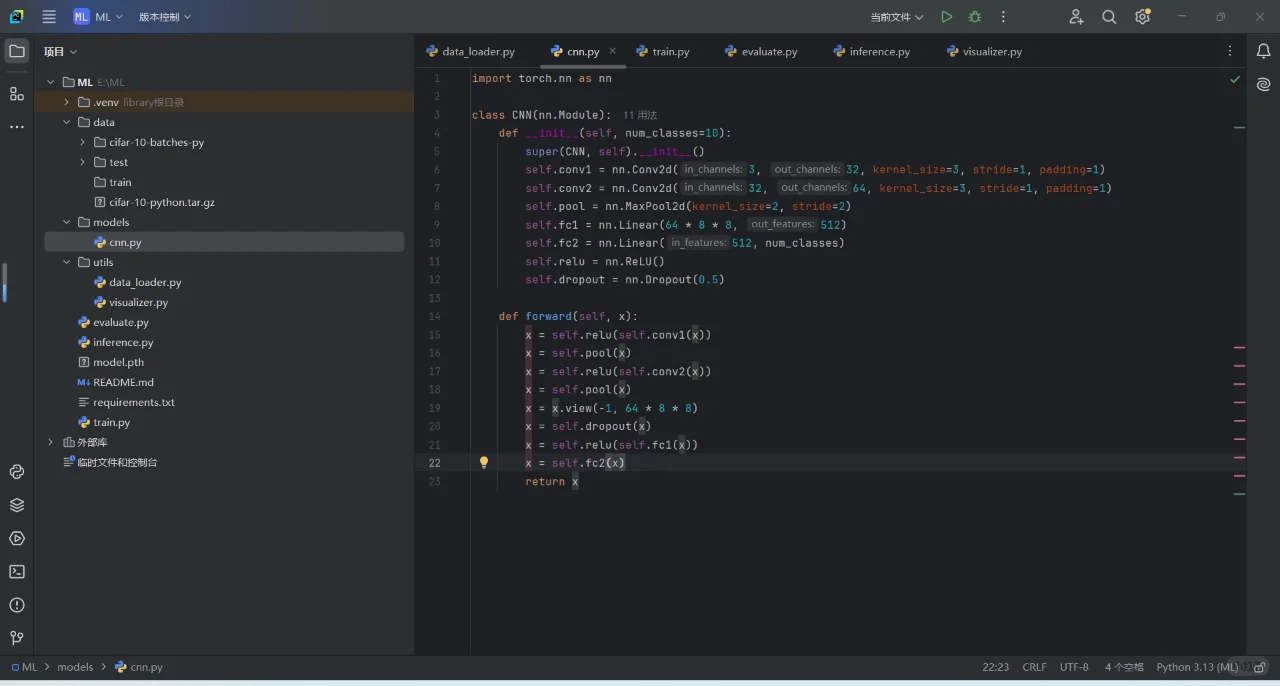Open the main hamburger menu

(49, 17)
